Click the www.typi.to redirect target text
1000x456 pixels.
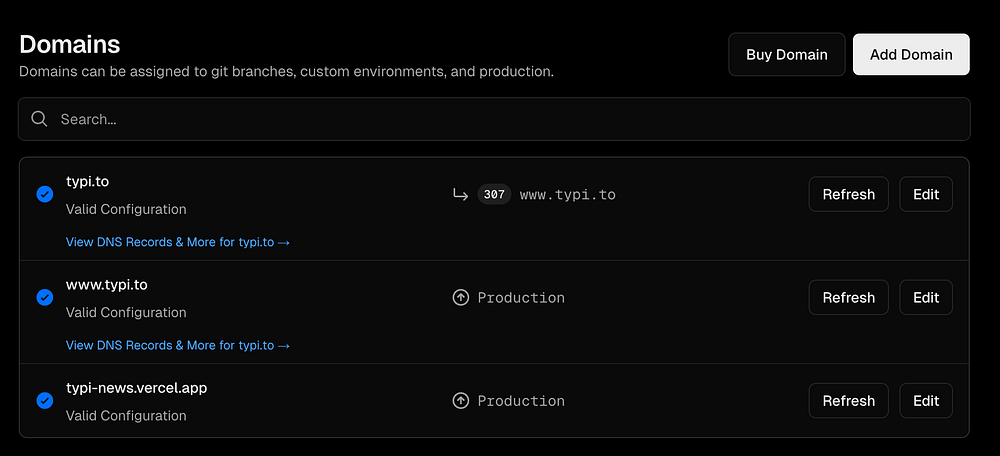(x=568, y=195)
